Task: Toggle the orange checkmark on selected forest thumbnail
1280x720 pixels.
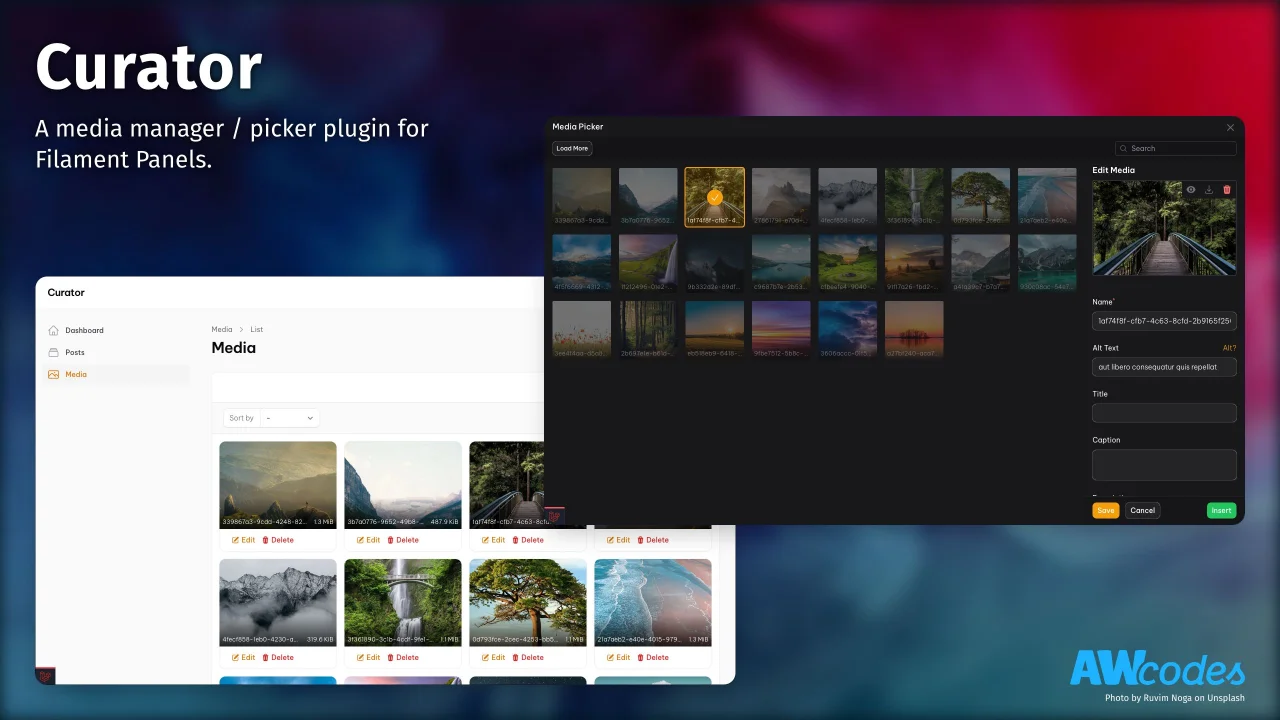Action: tap(714, 197)
